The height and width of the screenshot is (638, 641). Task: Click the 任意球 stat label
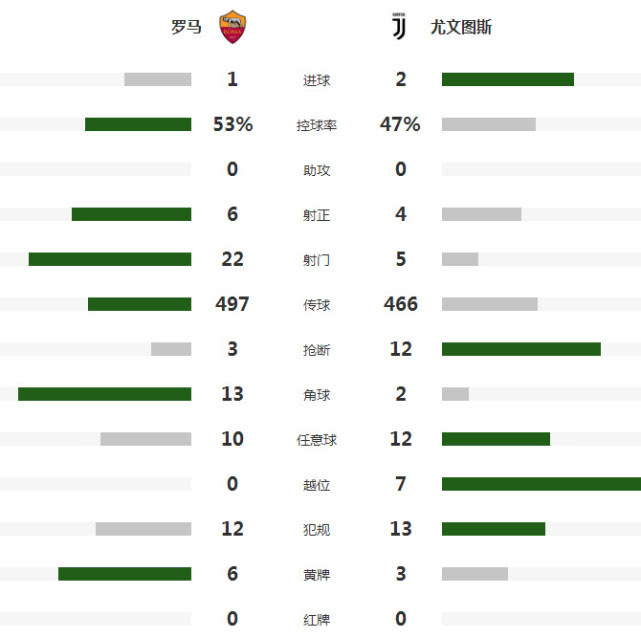click(316, 440)
